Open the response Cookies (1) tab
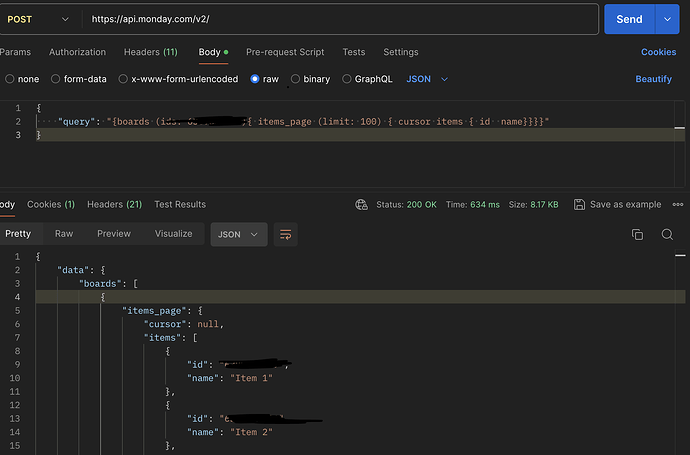 tap(51, 205)
